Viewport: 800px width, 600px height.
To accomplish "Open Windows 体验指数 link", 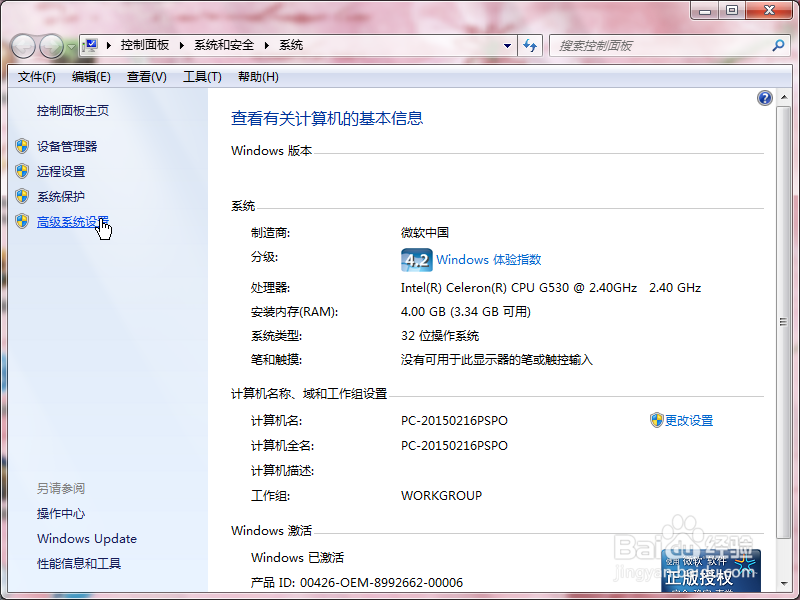I will tap(489, 260).
